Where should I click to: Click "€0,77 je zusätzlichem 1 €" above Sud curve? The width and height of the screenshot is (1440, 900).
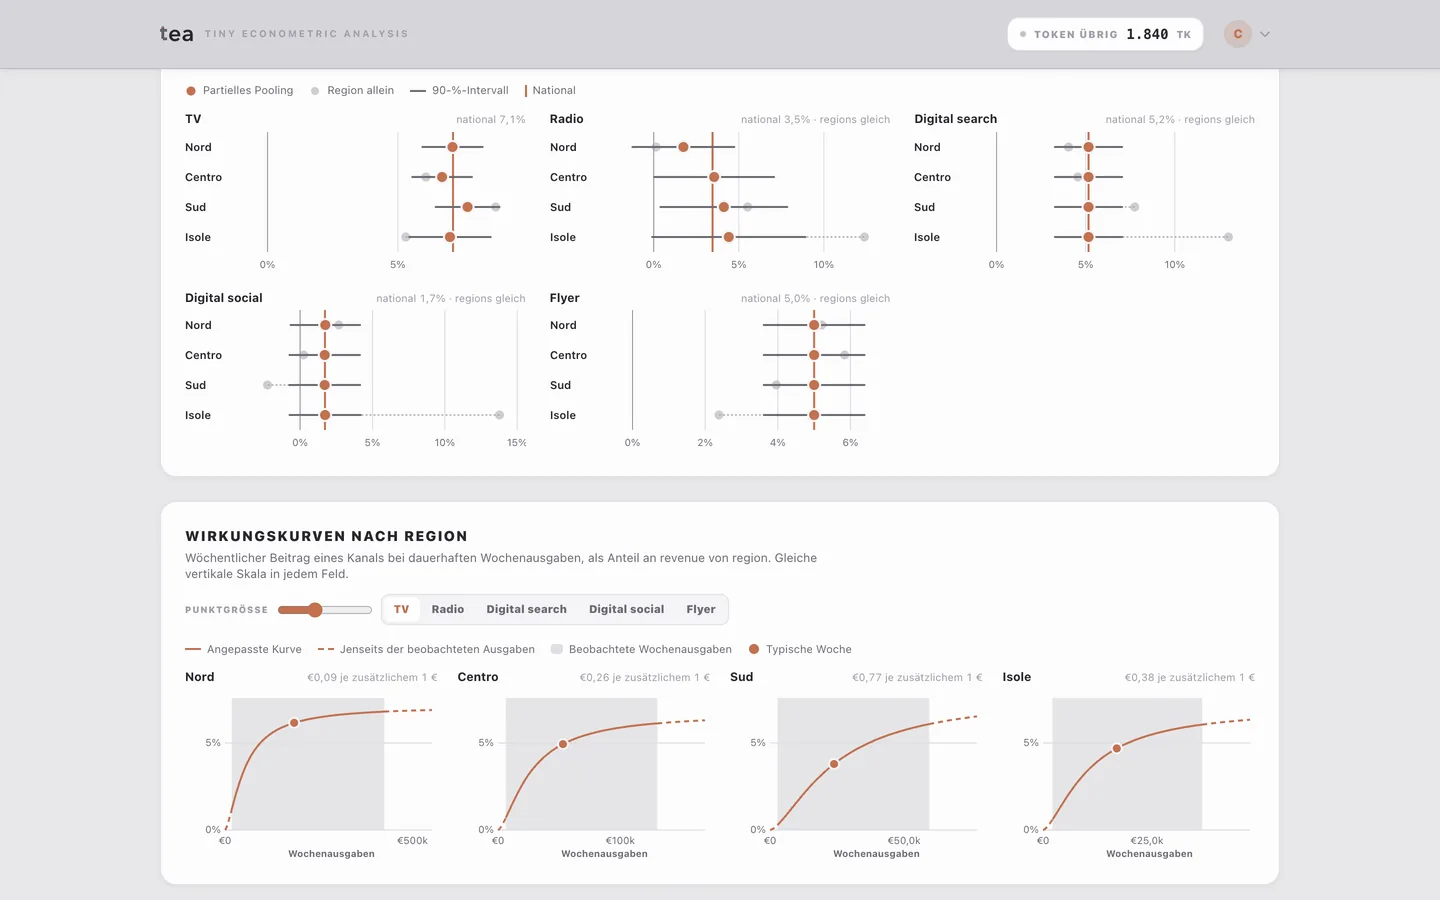click(917, 678)
